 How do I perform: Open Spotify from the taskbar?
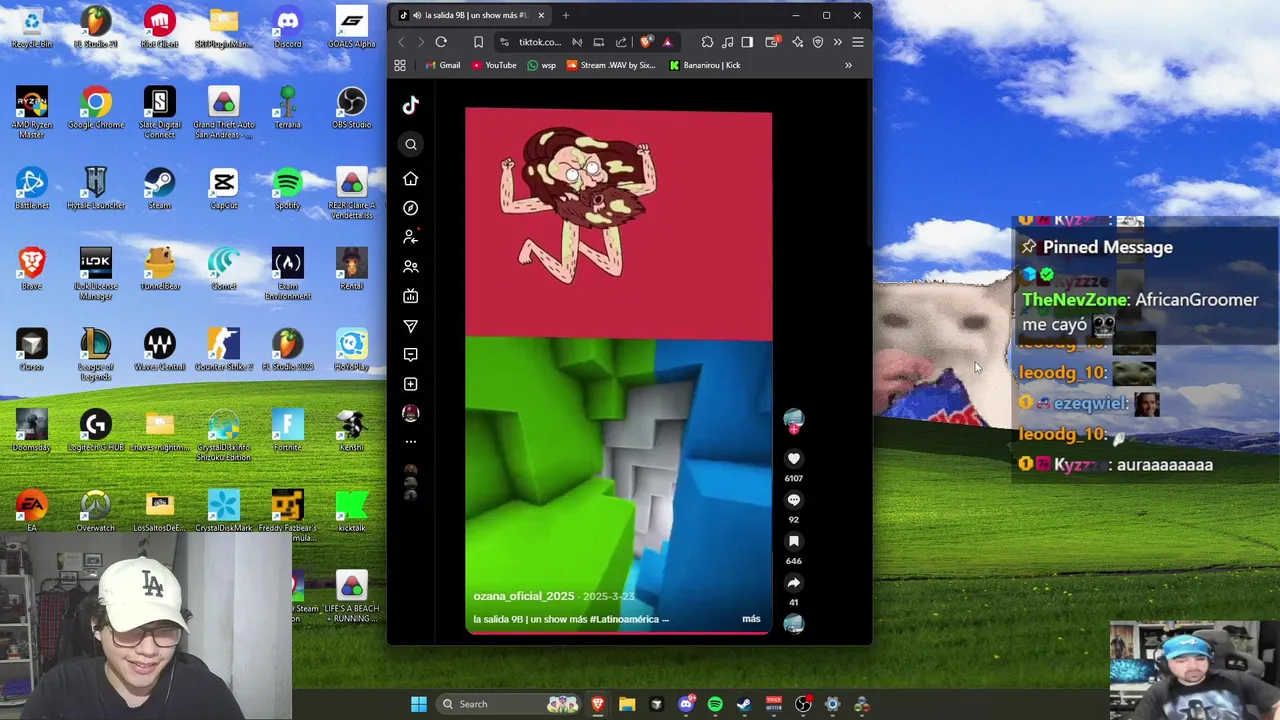[715, 704]
